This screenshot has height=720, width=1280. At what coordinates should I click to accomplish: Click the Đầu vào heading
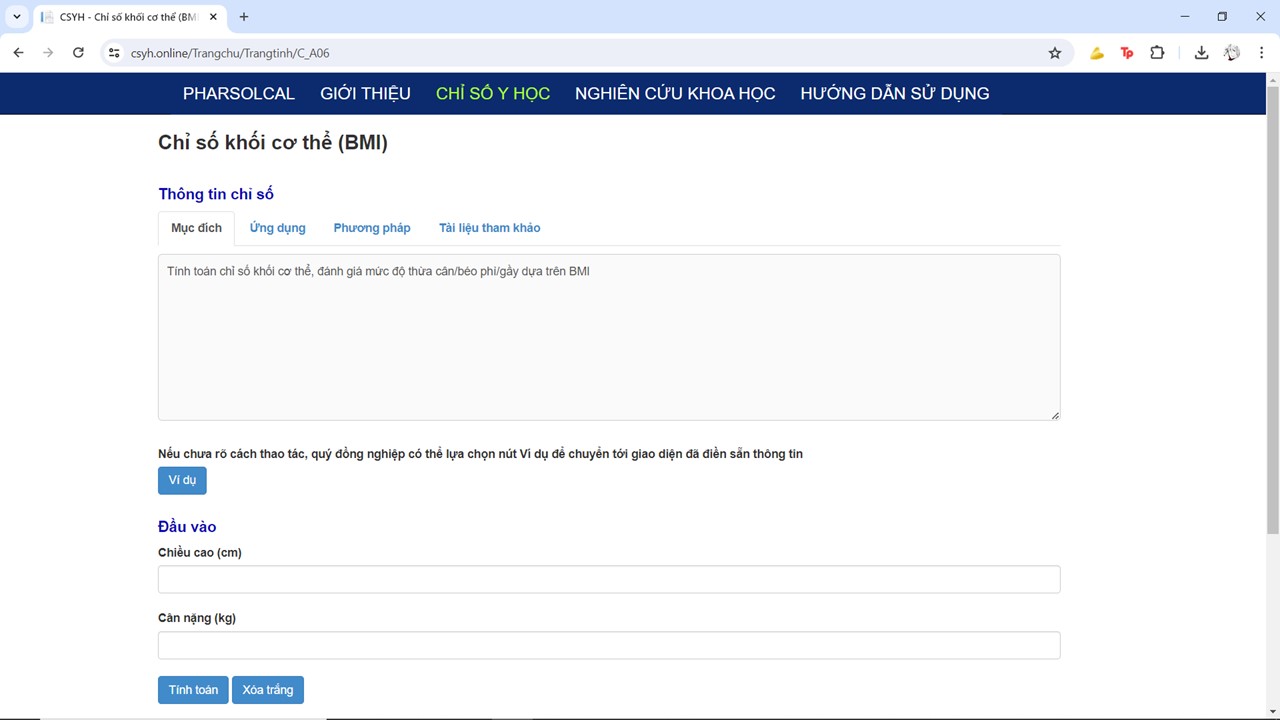coord(187,527)
